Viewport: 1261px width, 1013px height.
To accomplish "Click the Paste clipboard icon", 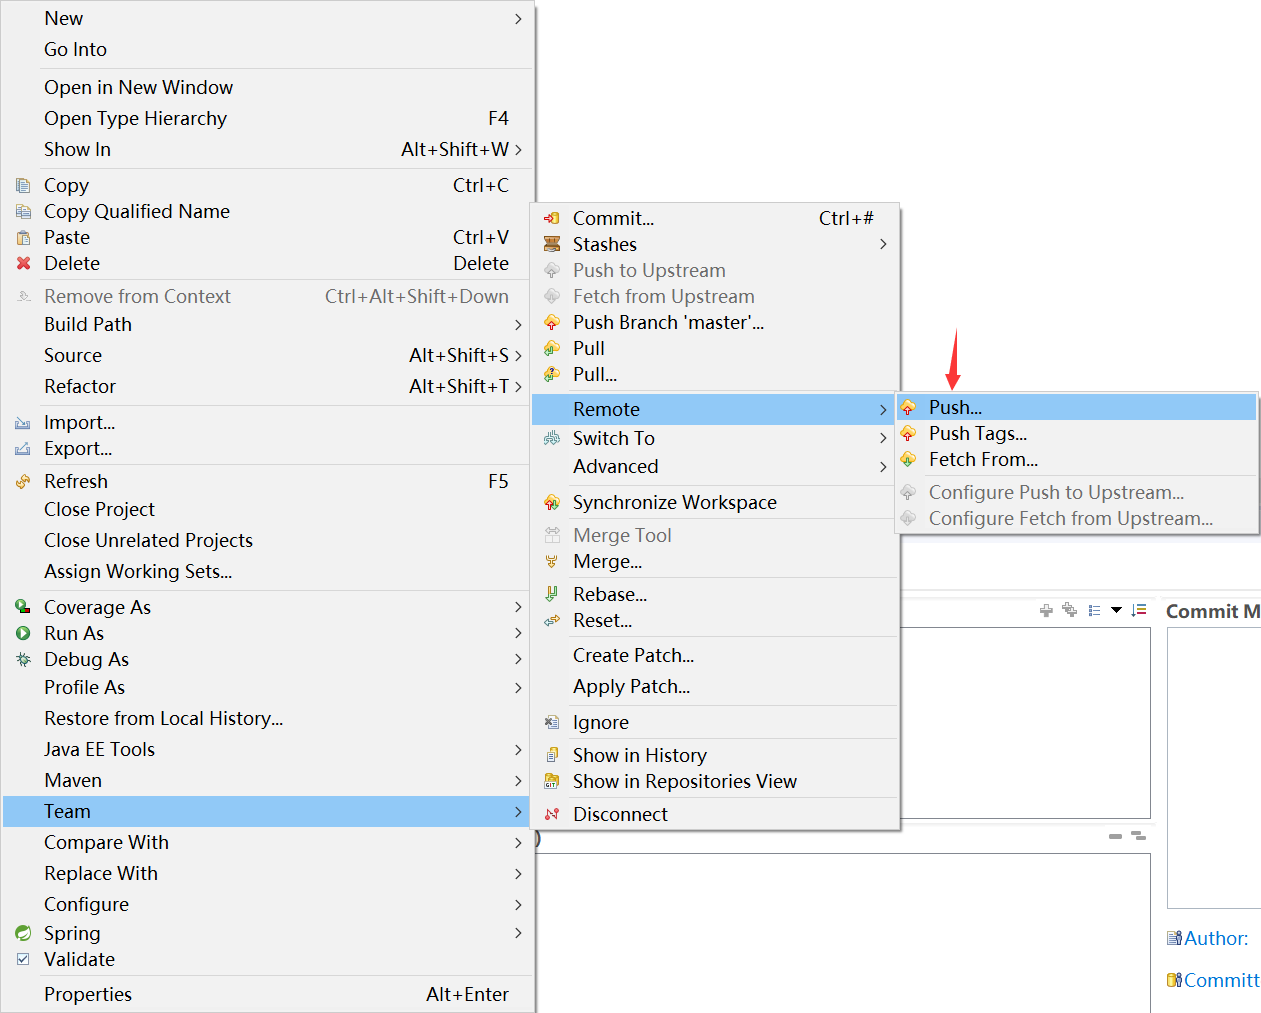I will click(x=23, y=237).
